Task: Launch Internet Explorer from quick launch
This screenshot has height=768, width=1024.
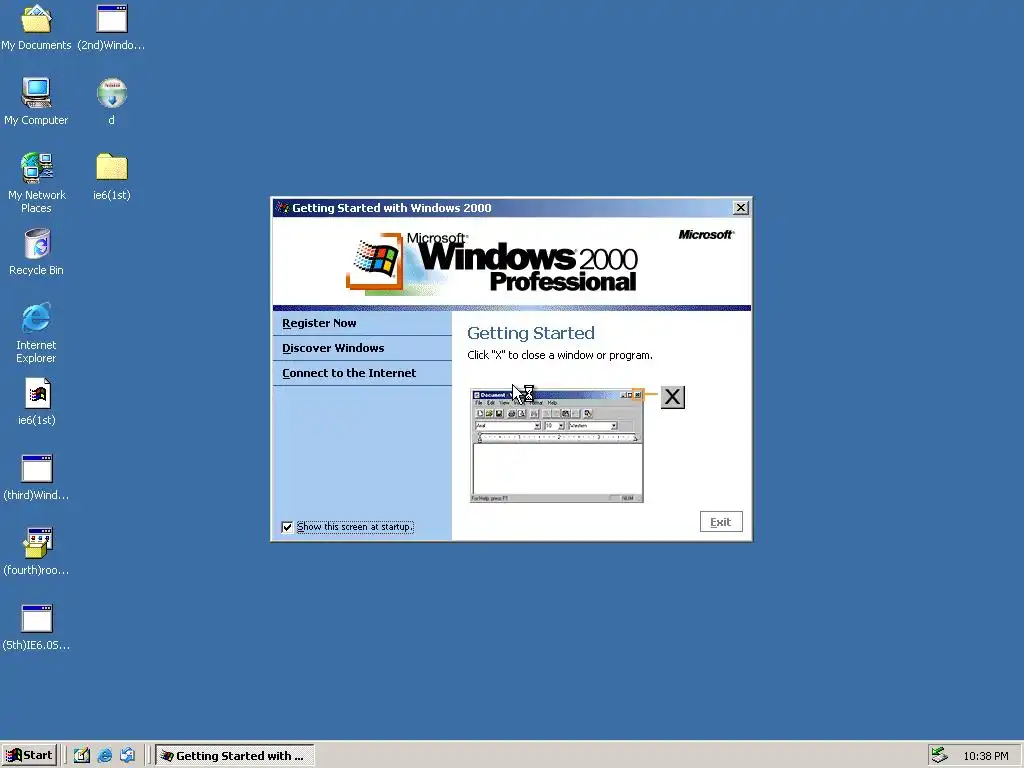Action: (x=104, y=756)
